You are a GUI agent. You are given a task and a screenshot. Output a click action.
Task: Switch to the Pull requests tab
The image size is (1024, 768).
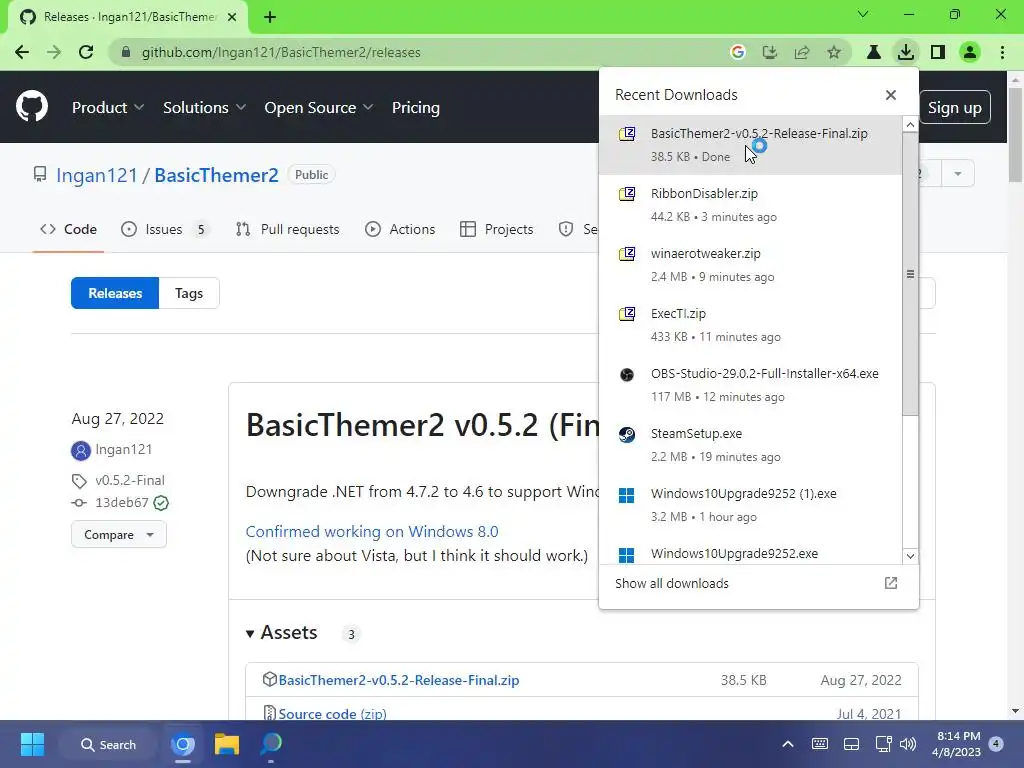click(x=287, y=229)
